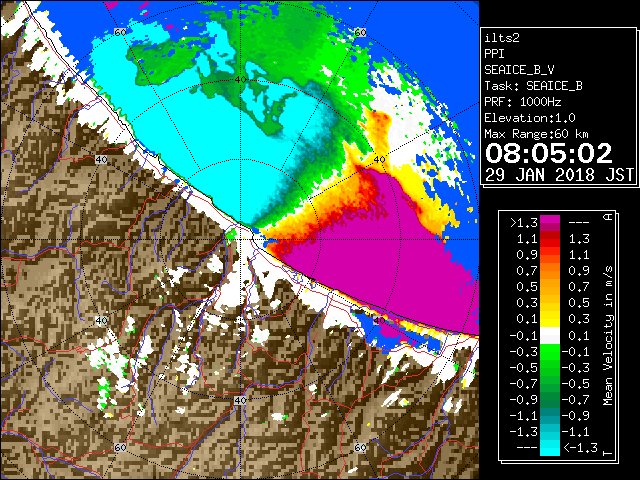Click the magenta swatch atop the velocity color bar

[550, 219]
